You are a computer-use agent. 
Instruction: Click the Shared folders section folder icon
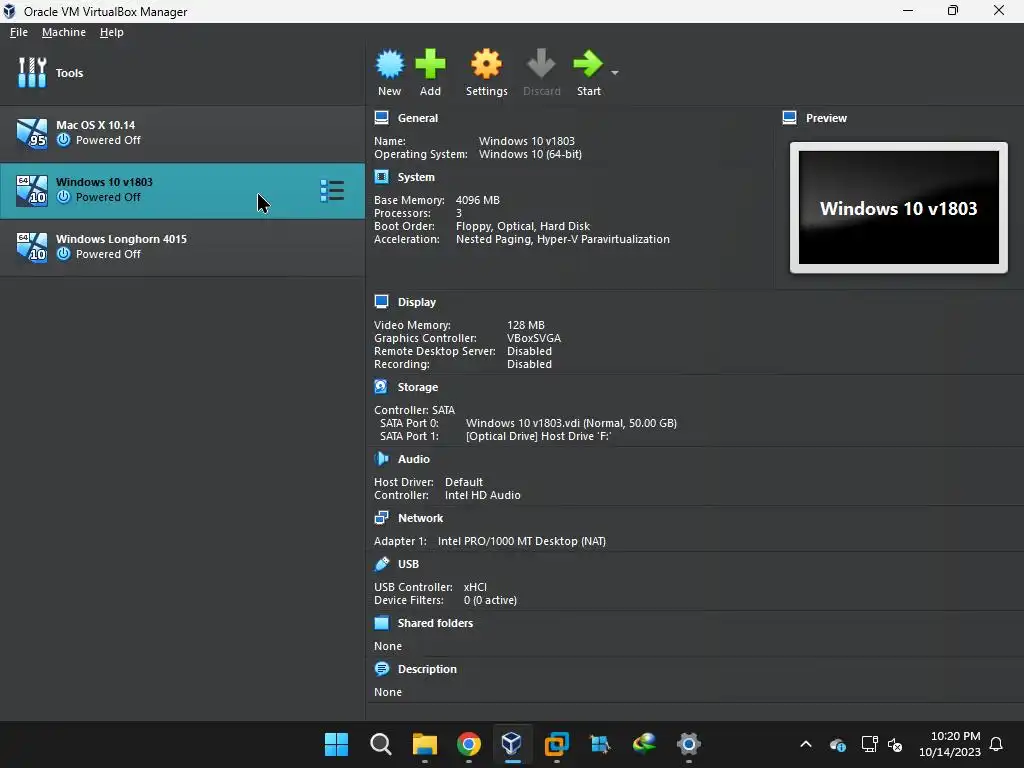click(381, 622)
